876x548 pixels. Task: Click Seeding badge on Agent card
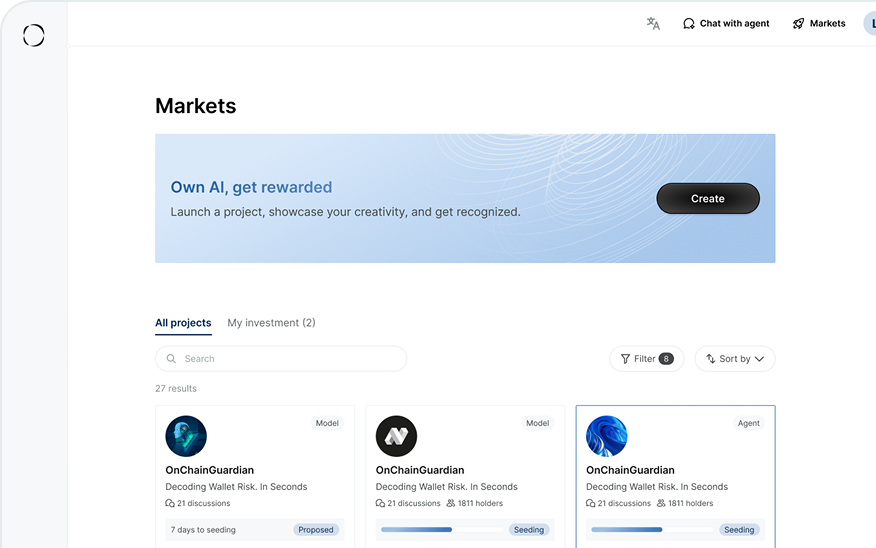(739, 530)
